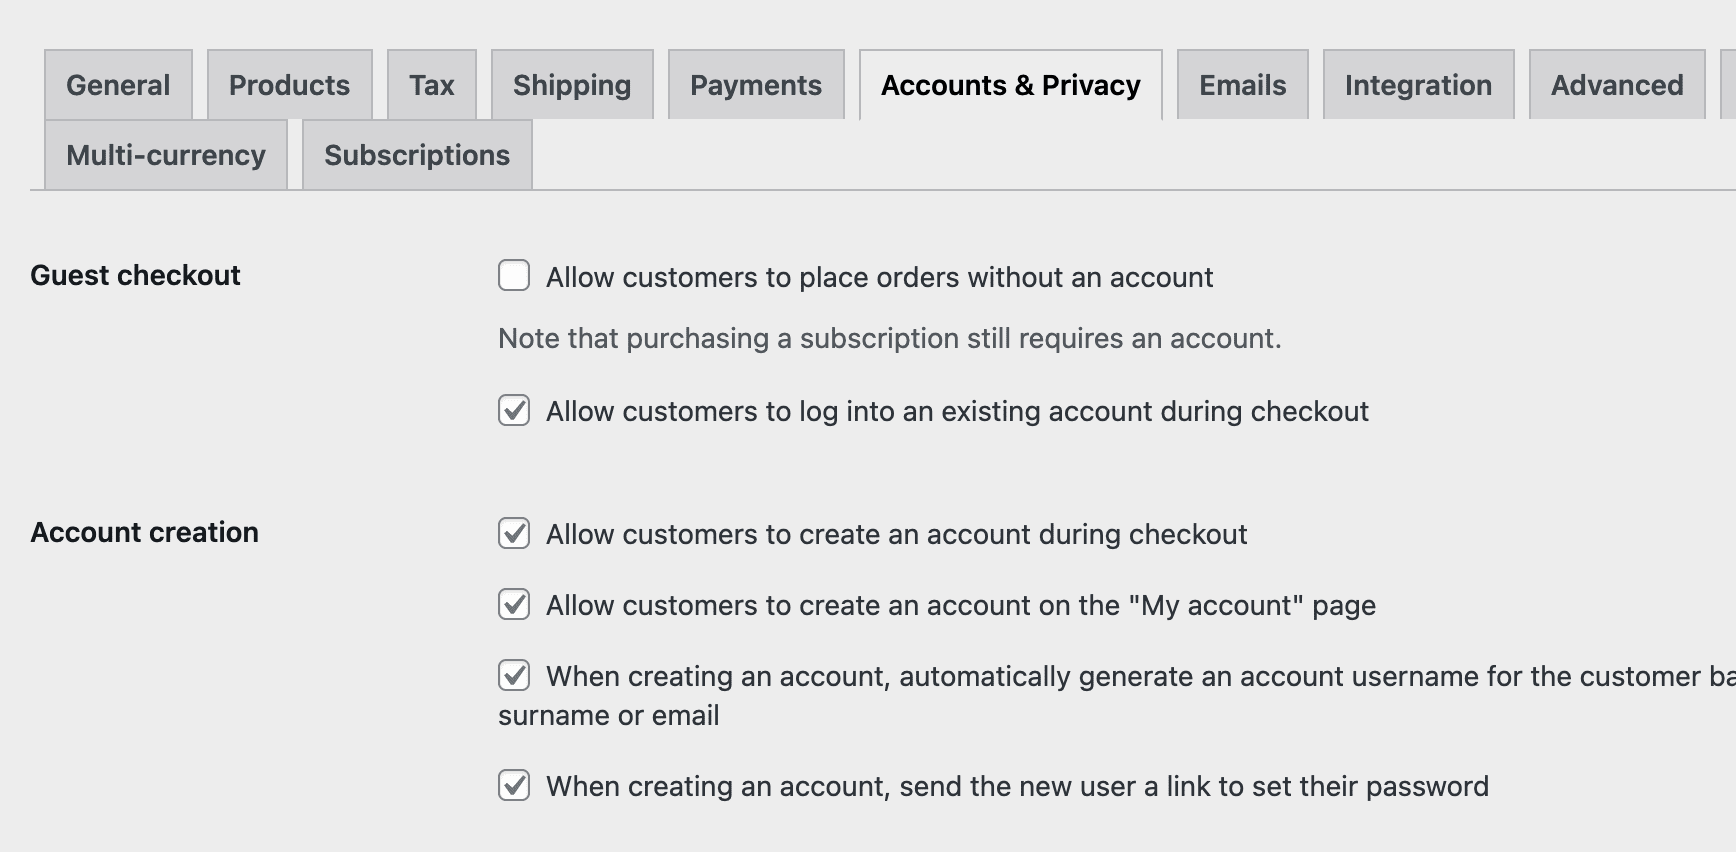This screenshot has width=1736, height=852.
Task: Switch to the Products tab
Action: [289, 85]
